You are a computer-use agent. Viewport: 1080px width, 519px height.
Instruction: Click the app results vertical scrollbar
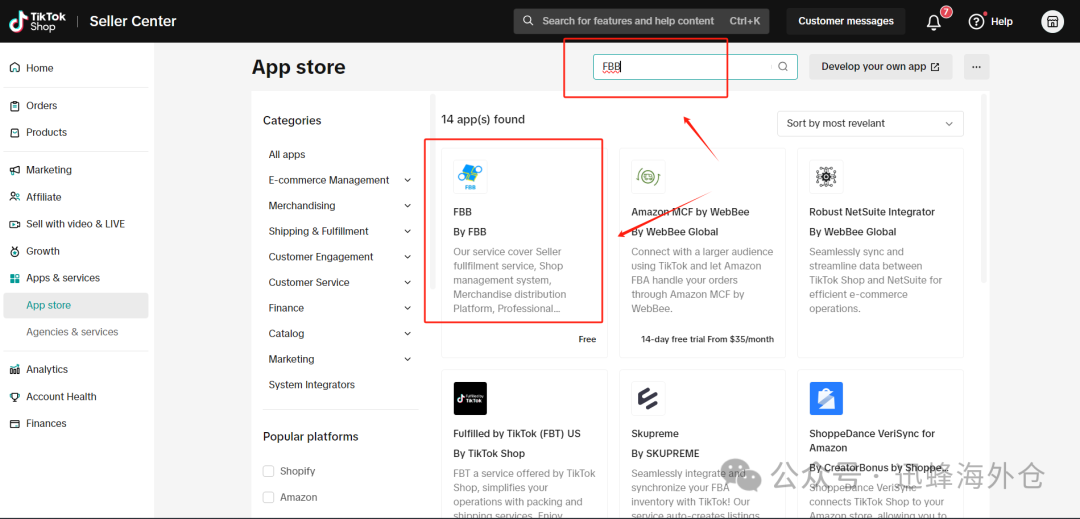point(984,189)
